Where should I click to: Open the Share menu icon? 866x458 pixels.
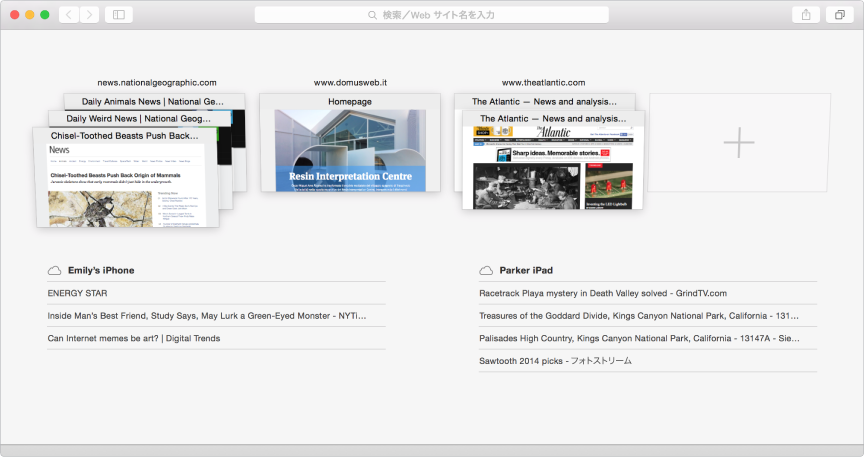806,15
